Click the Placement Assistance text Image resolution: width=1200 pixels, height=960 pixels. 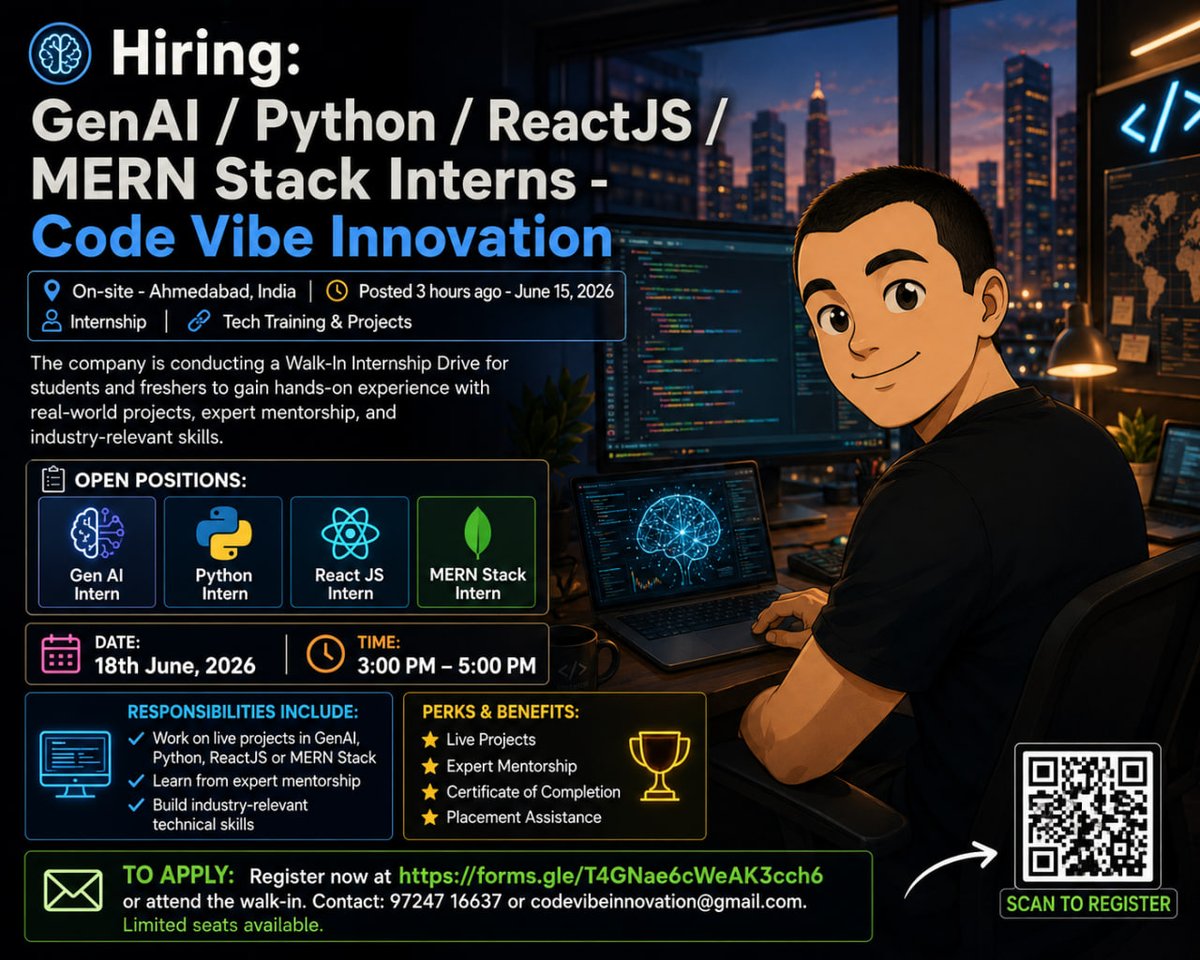pyautogui.click(x=524, y=817)
